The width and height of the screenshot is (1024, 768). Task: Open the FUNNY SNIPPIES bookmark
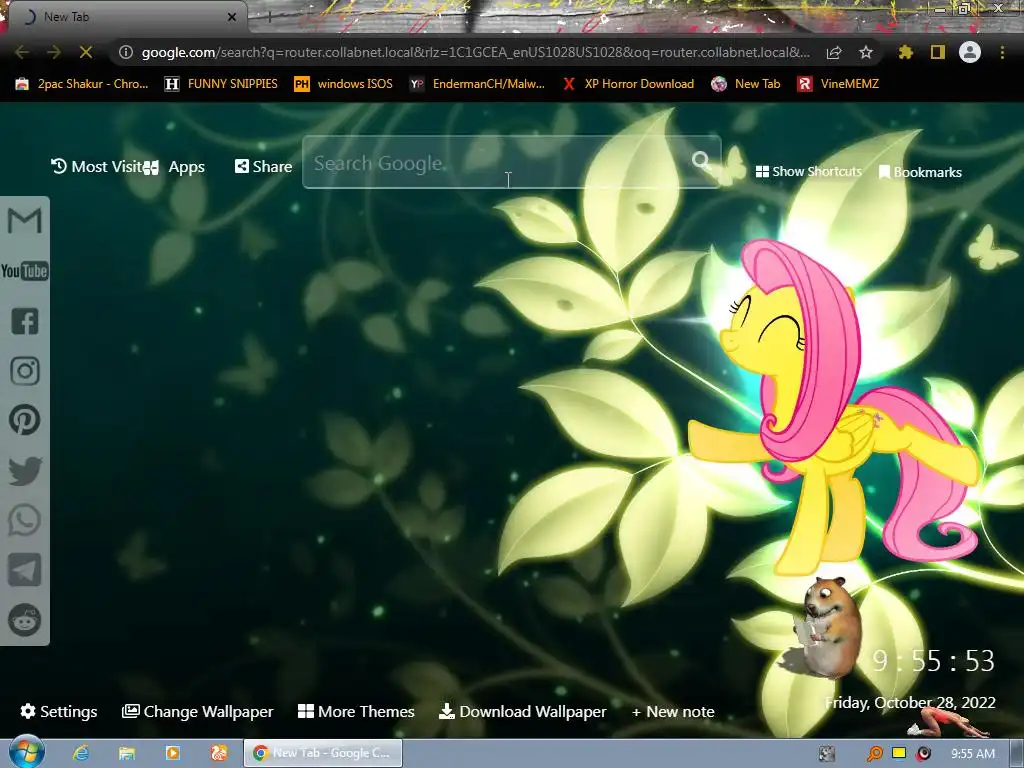221,84
